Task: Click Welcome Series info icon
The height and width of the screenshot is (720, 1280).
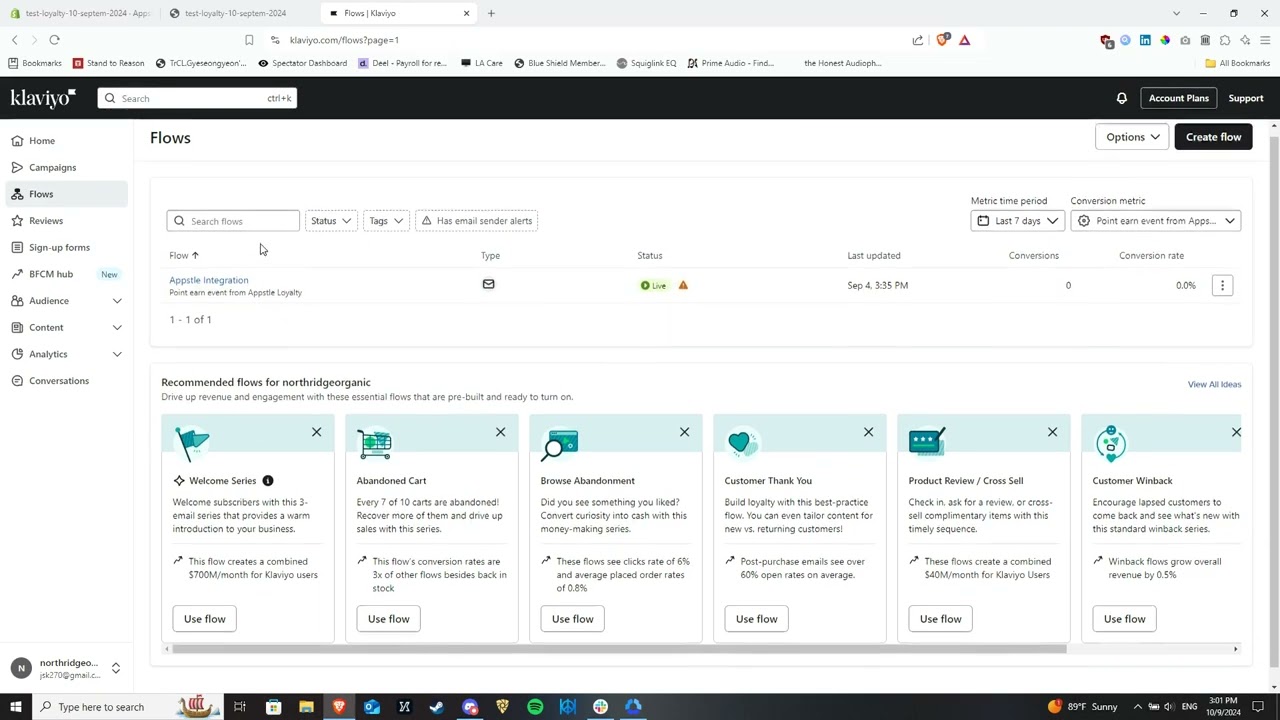Action: [268, 481]
